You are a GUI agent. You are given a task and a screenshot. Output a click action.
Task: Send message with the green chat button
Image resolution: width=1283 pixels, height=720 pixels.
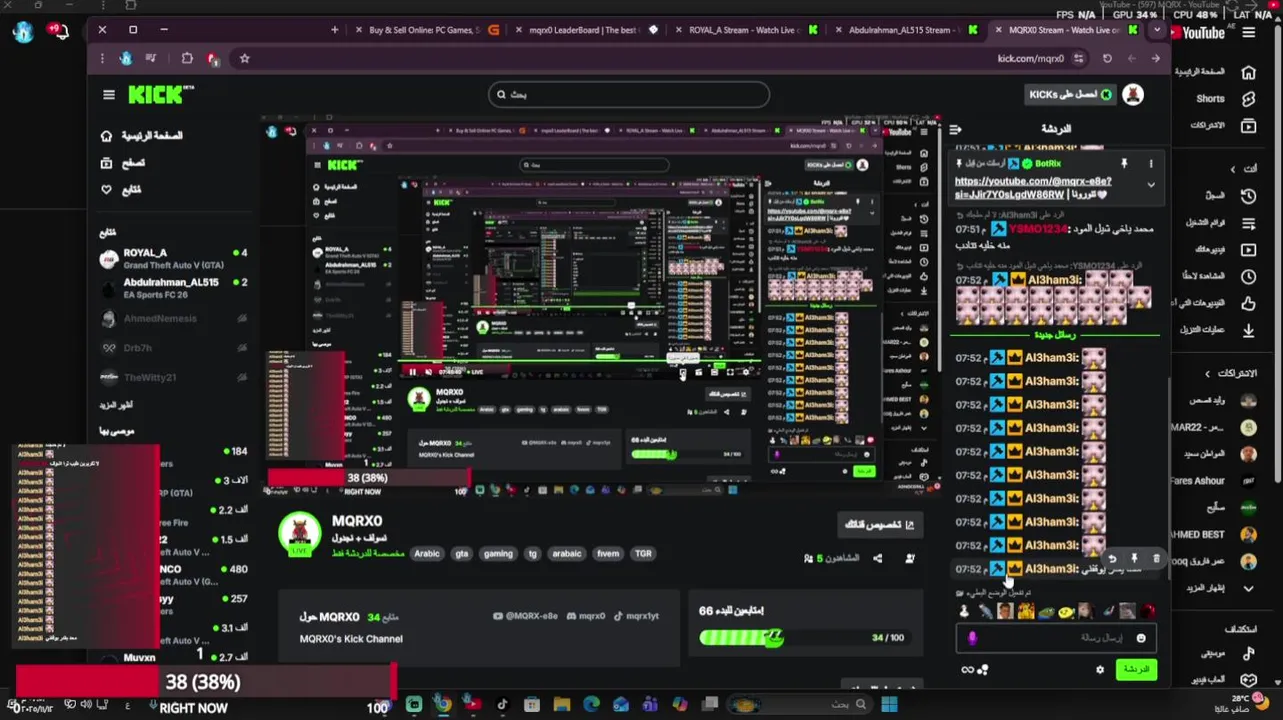[1137, 669]
